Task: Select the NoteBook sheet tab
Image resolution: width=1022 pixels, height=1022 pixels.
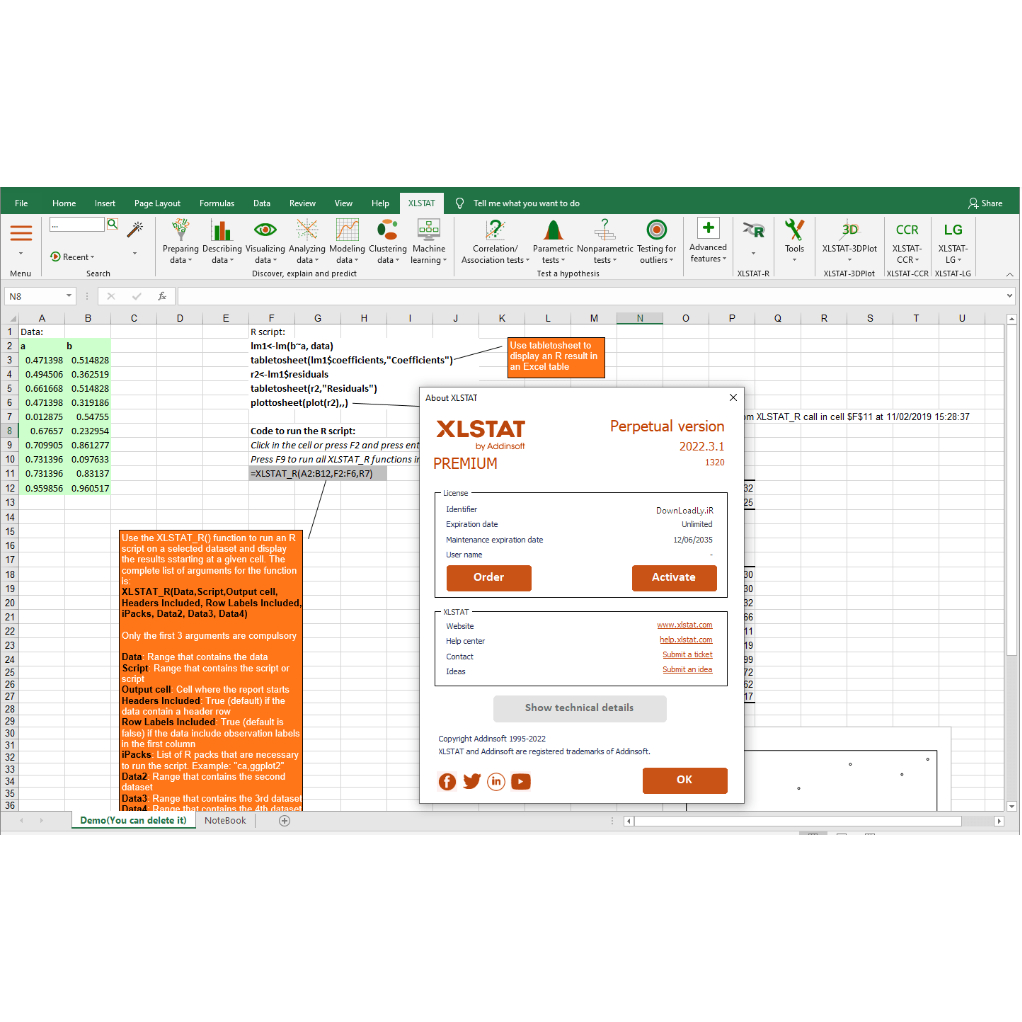Action: point(225,821)
